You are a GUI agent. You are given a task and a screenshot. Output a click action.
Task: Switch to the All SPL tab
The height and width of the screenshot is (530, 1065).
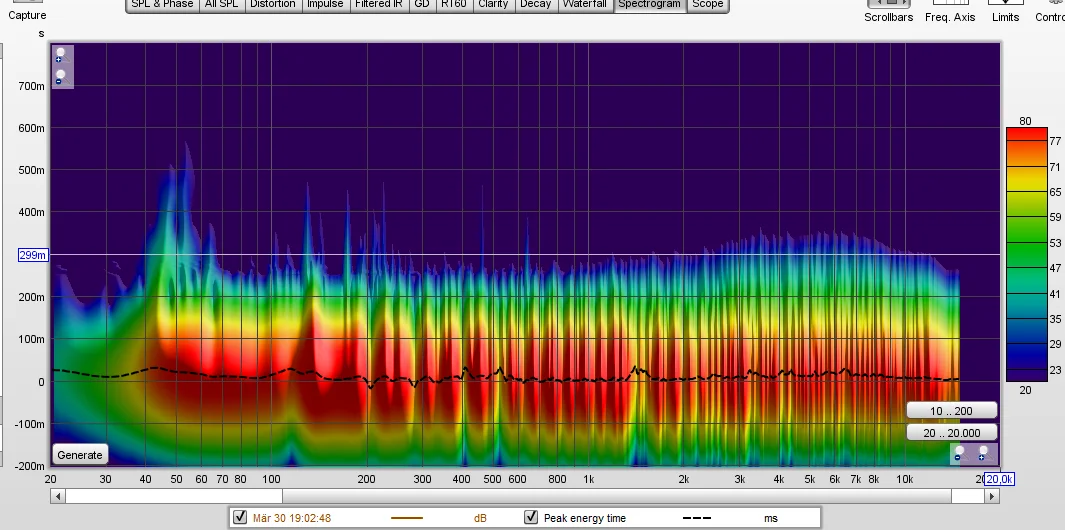coord(221,5)
